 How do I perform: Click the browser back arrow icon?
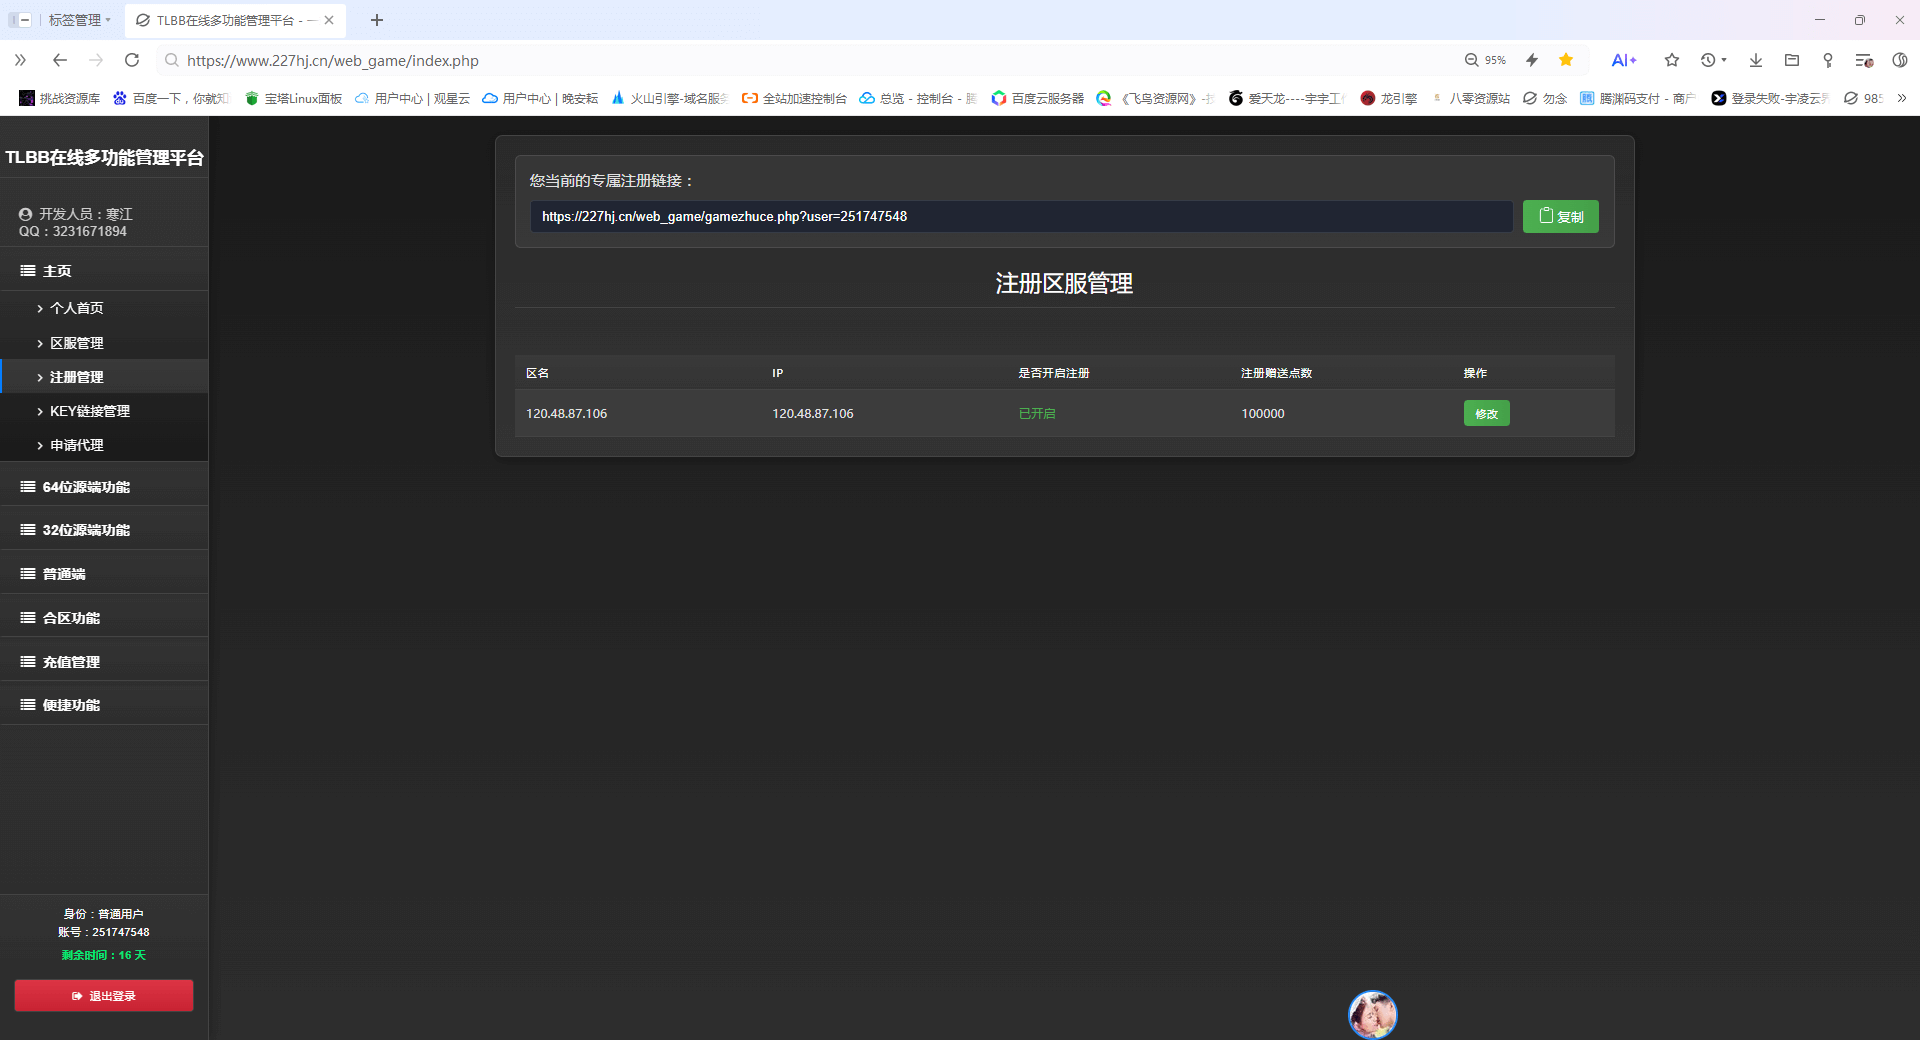(60, 60)
